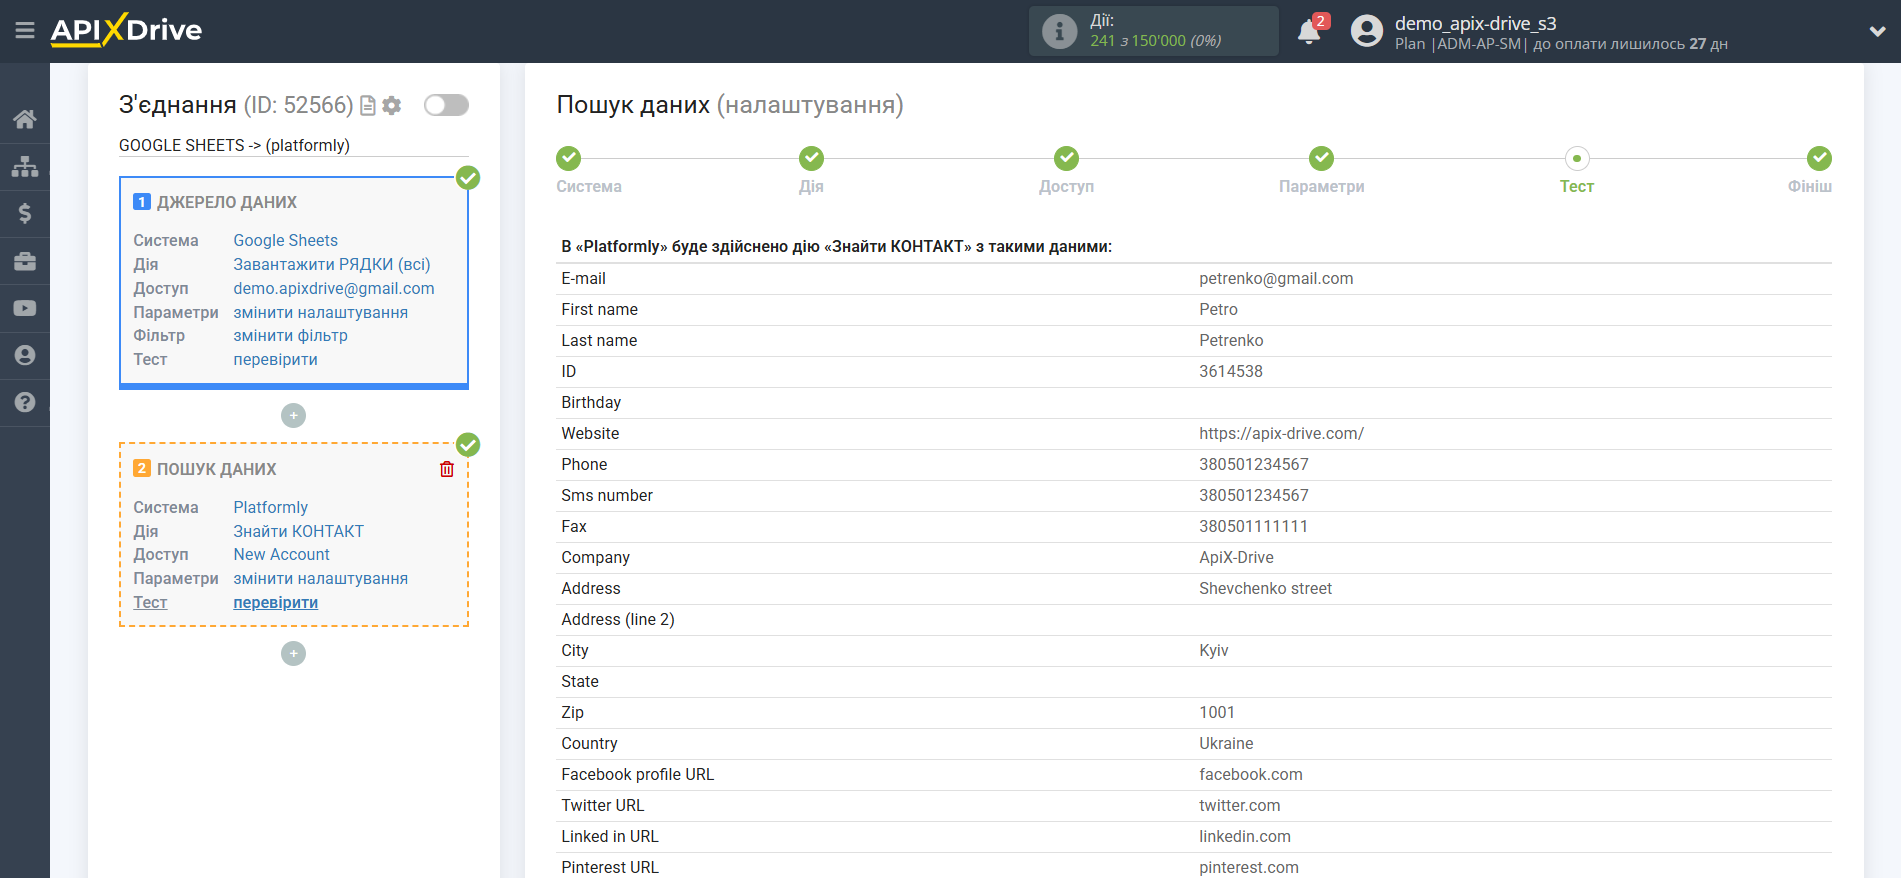Click source змінити налаштування link
Screen dimensions: 1901x878
tap(320, 312)
